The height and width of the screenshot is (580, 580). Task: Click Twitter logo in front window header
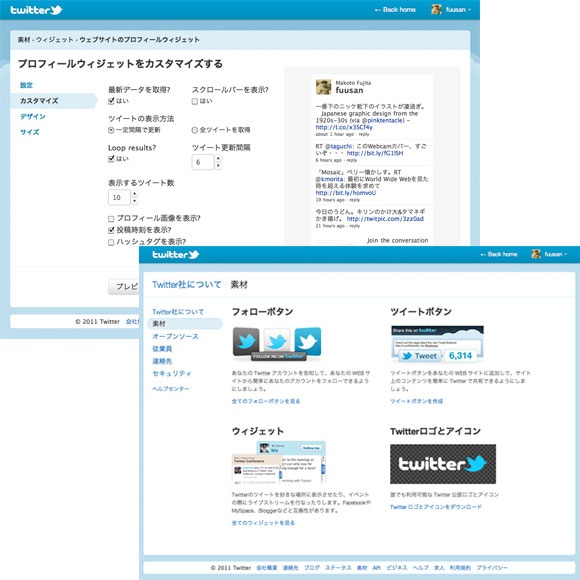pos(176,254)
